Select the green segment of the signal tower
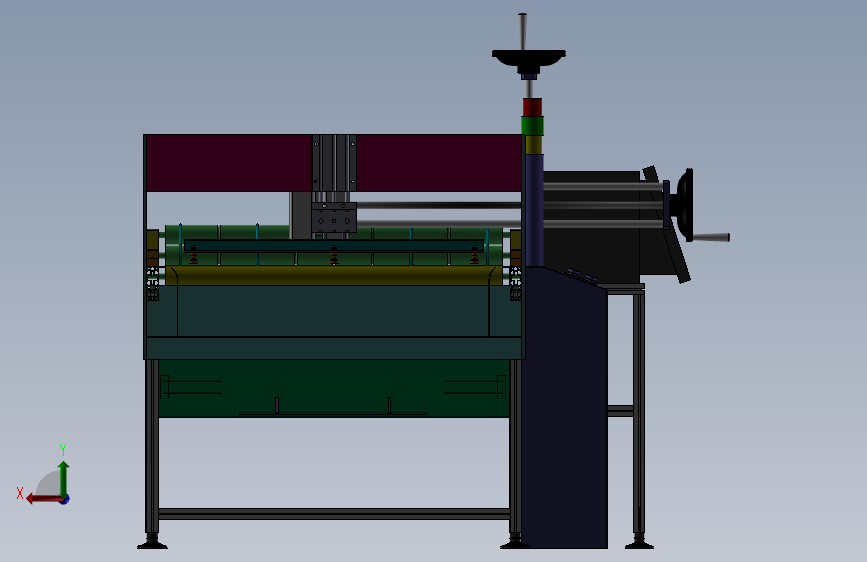Screen dimensions: 867x562 pos(532,126)
